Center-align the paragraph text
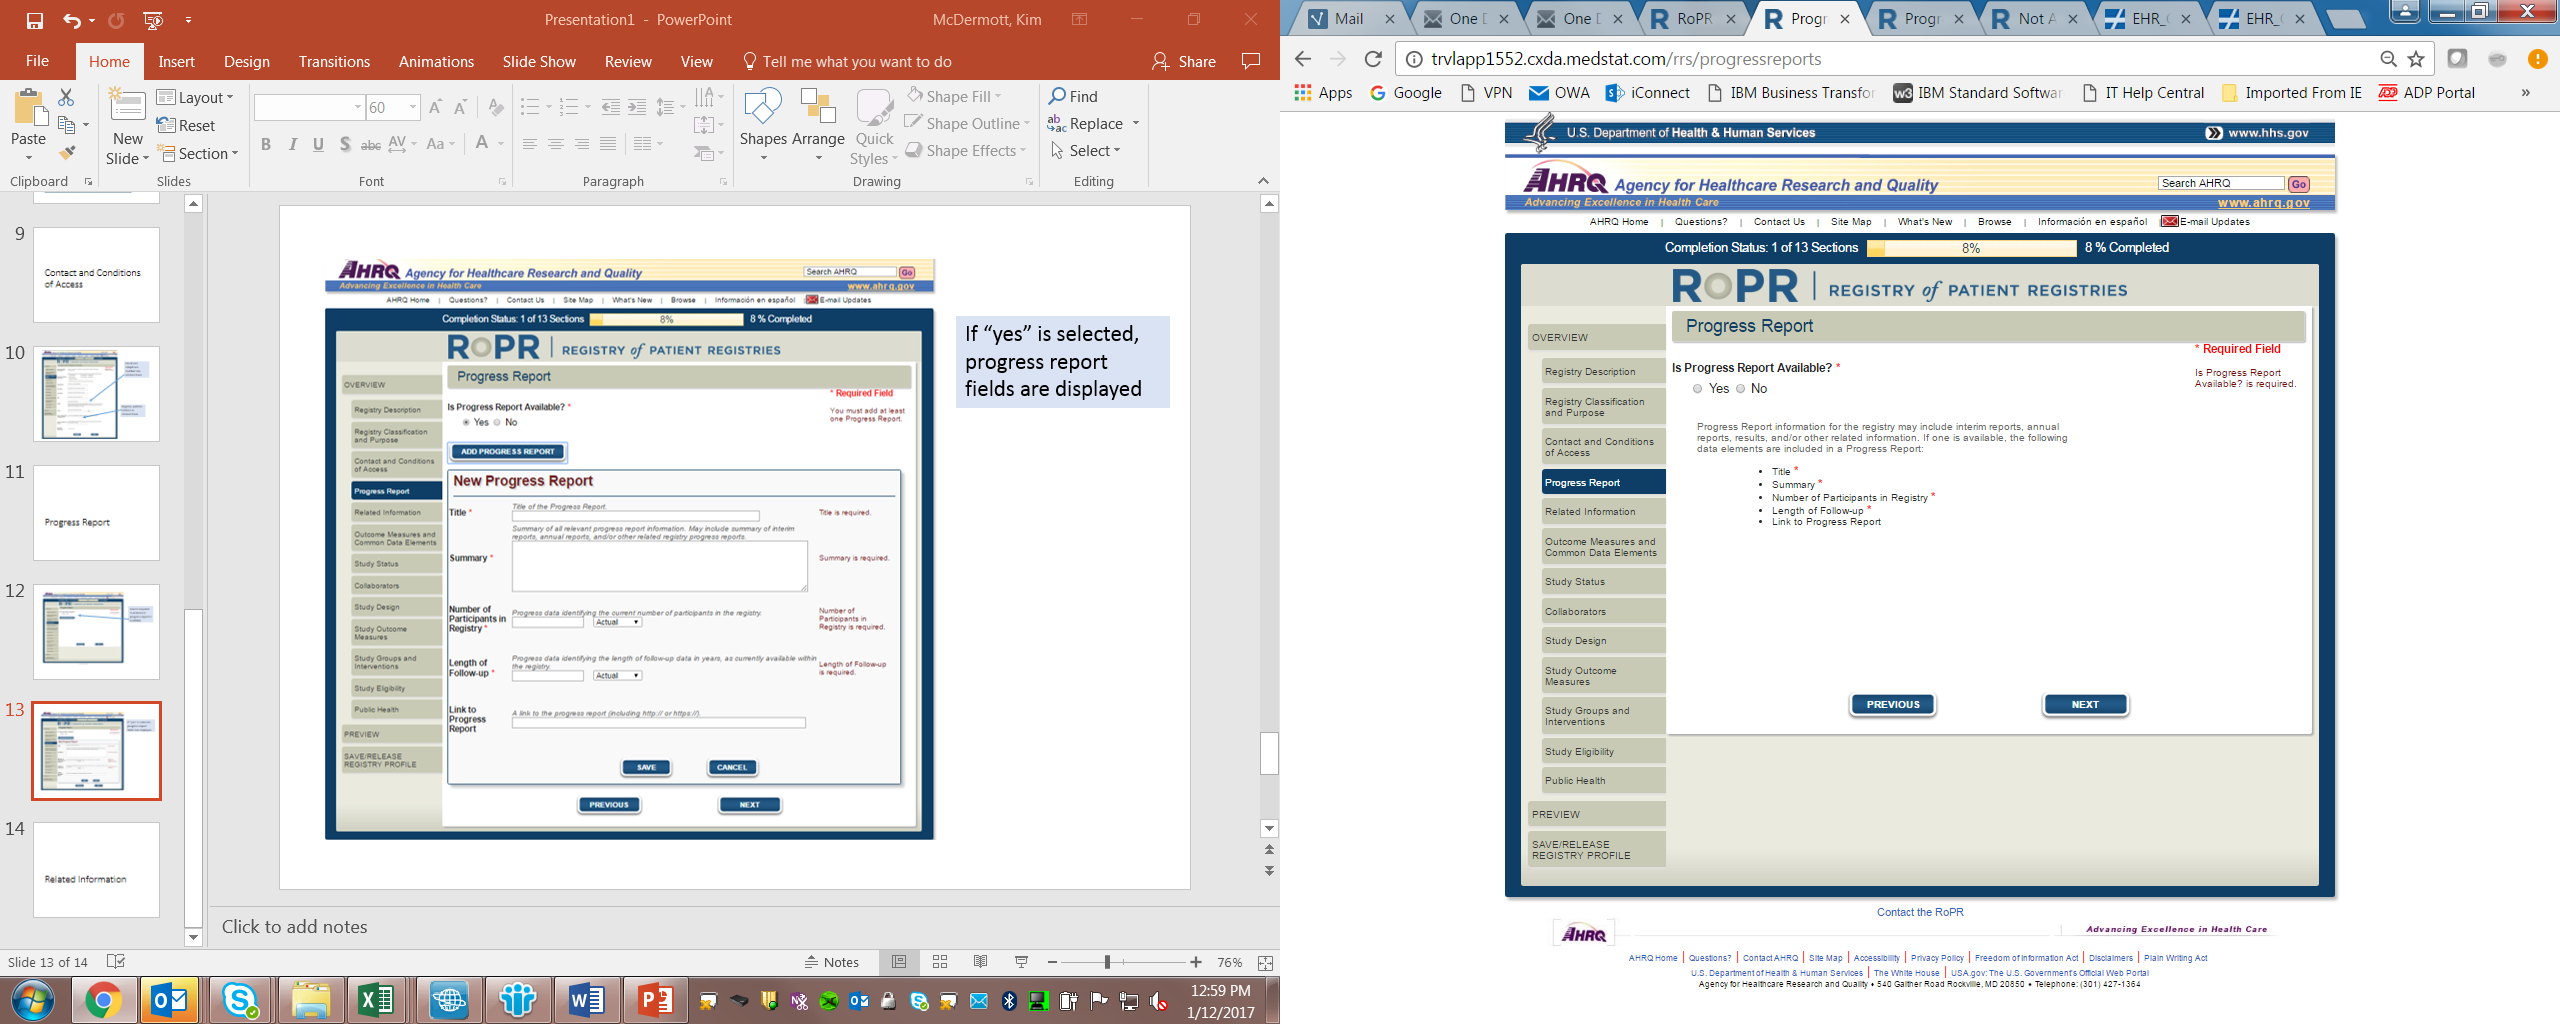This screenshot has height=1024, width=2560. [x=556, y=144]
